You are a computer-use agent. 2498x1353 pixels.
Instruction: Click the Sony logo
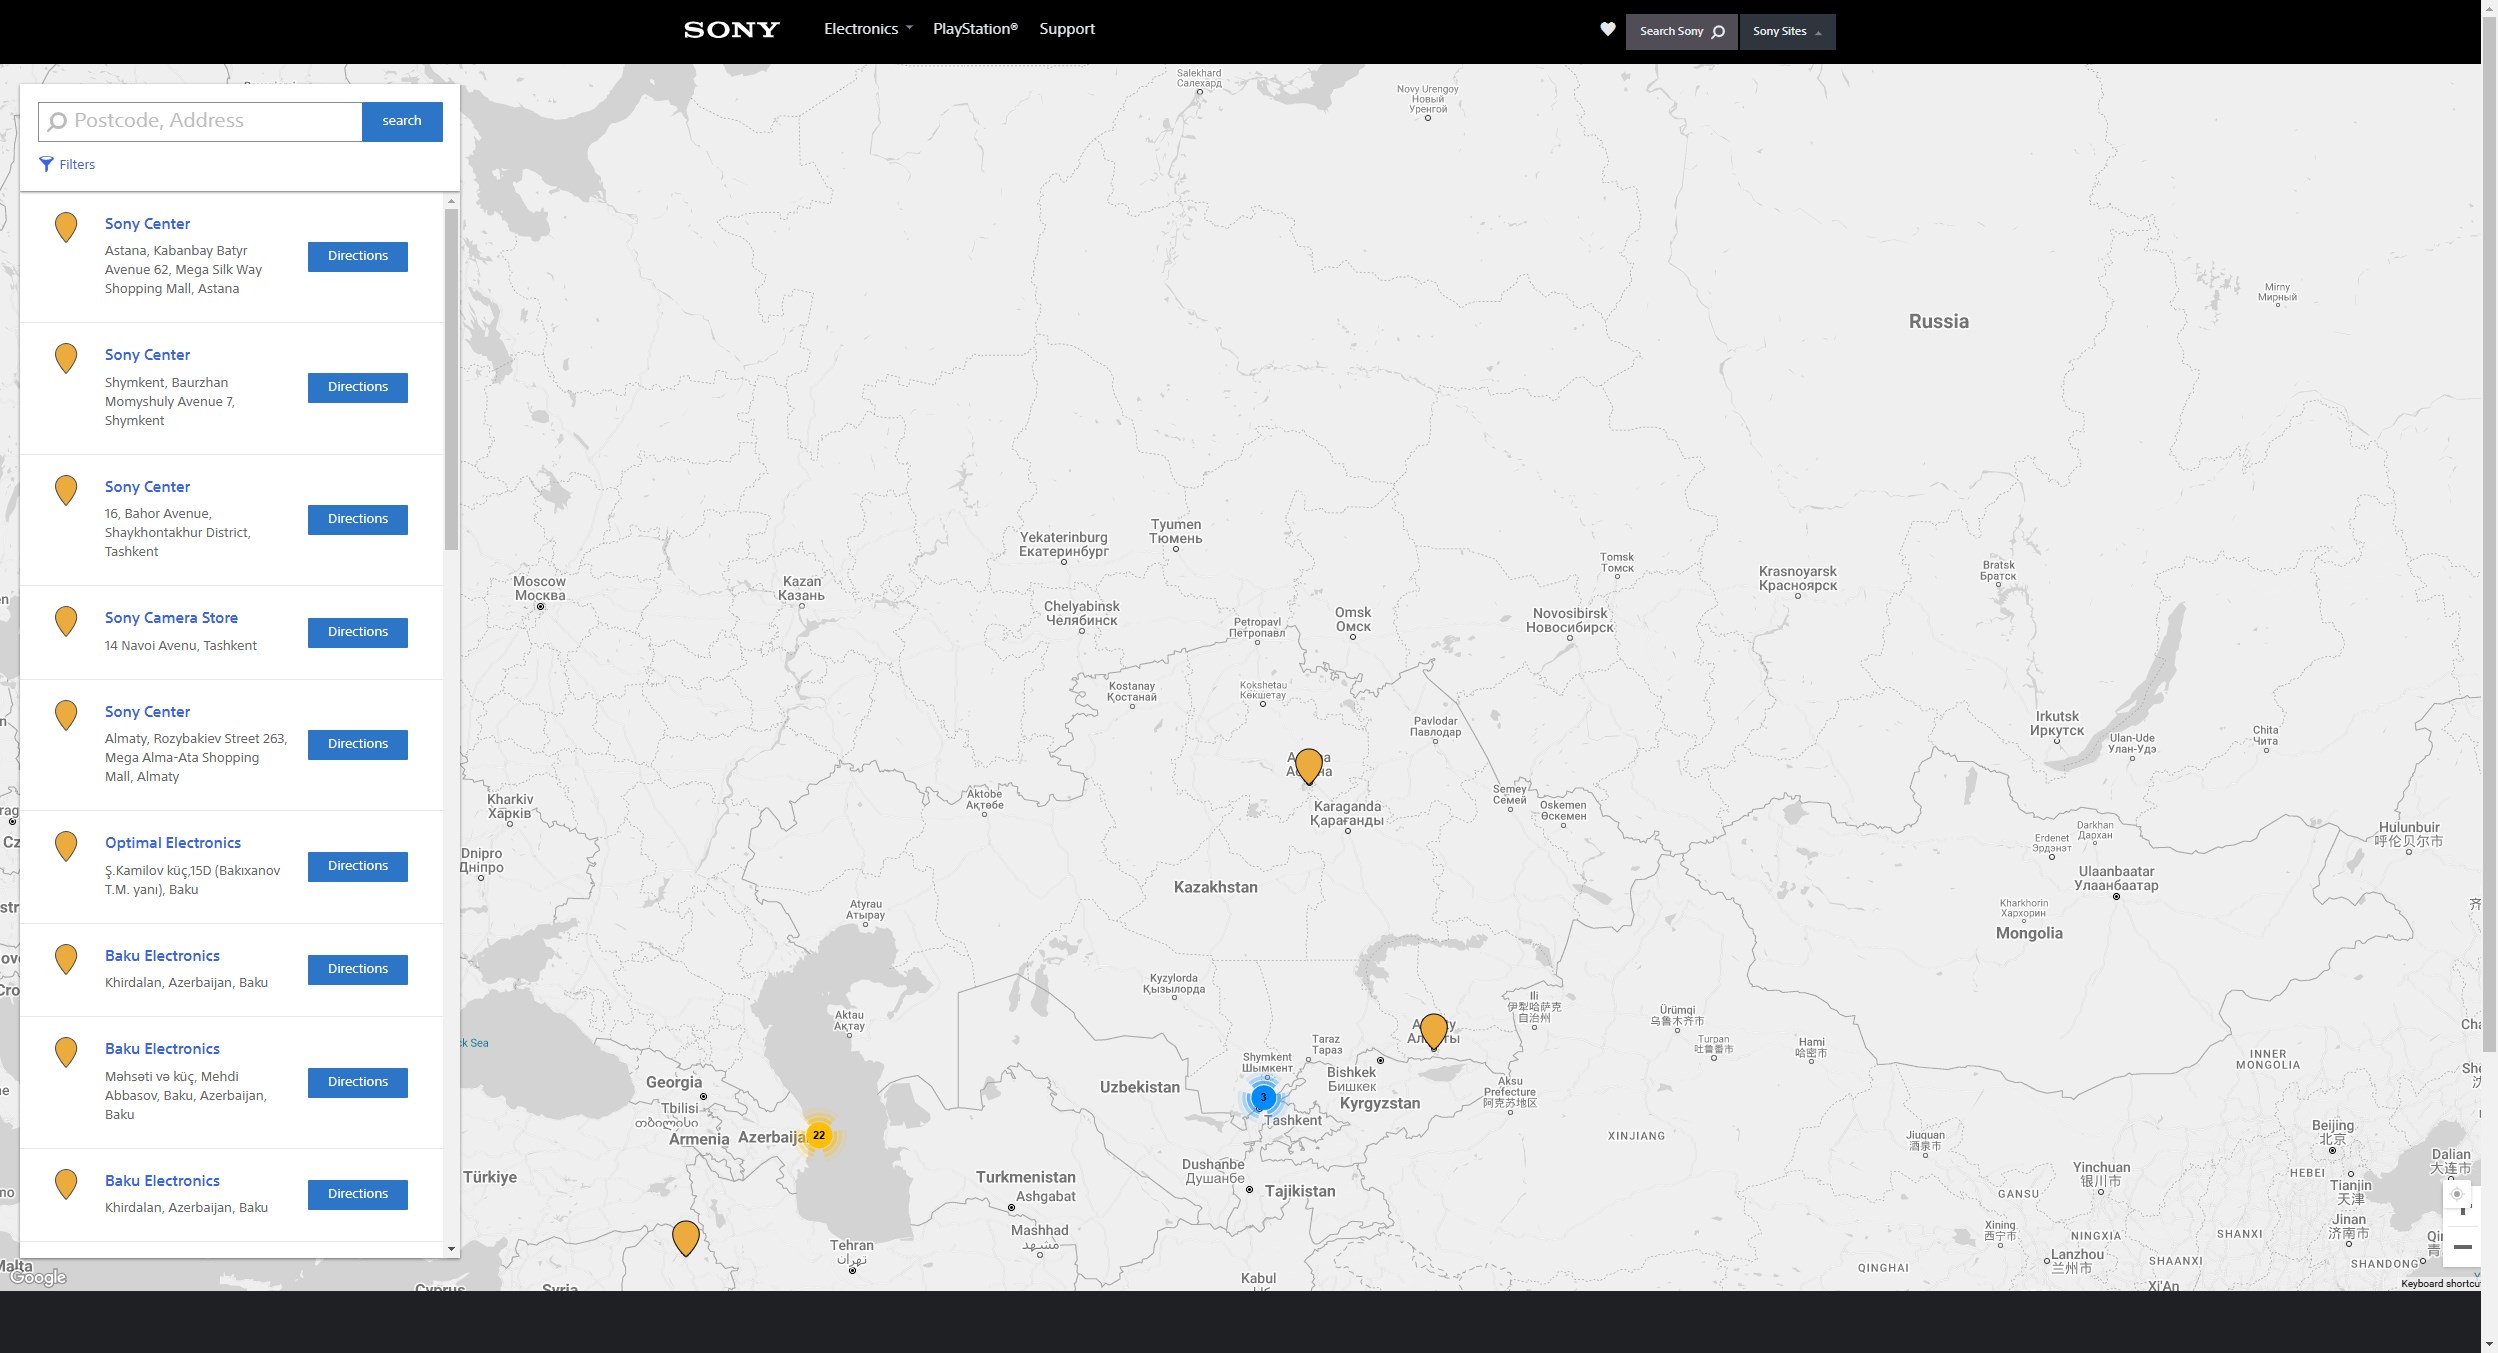[x=731, y=30]
